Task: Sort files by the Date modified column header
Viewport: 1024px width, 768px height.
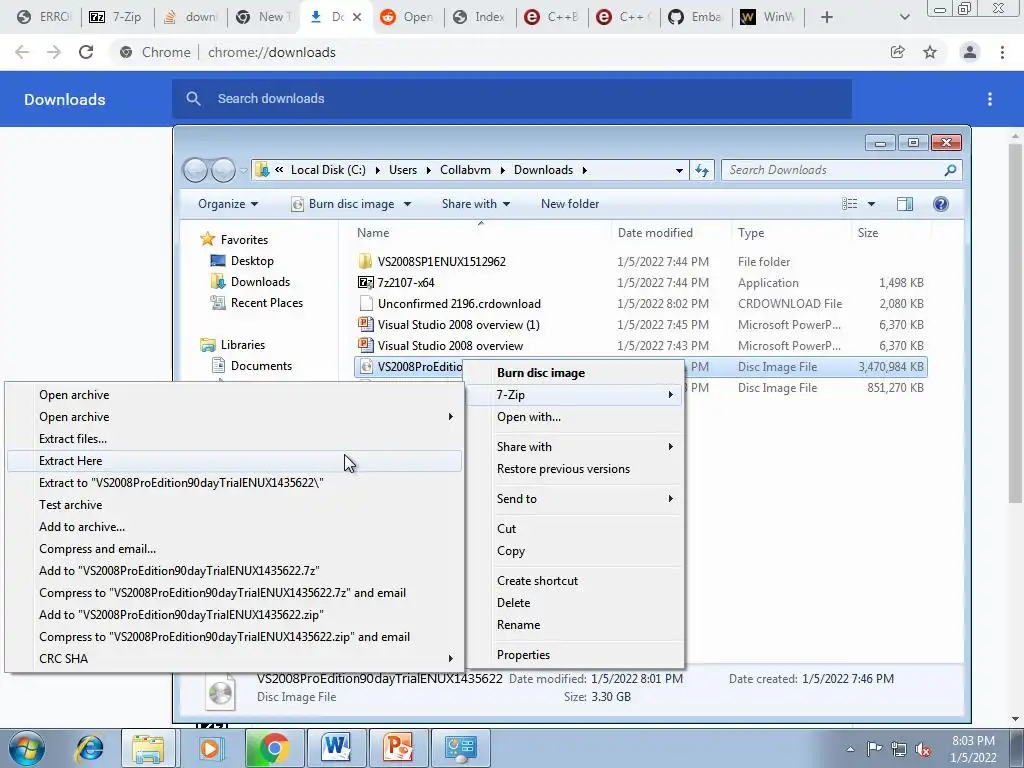Action: pyautogui.click(x=671, y=233)
